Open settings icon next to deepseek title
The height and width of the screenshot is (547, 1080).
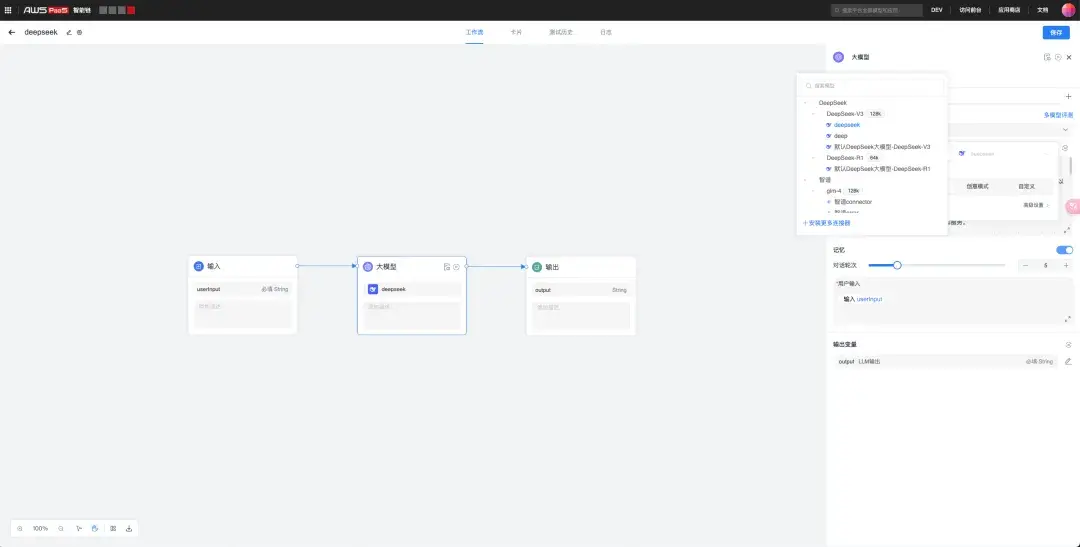[x=79, y=32]
